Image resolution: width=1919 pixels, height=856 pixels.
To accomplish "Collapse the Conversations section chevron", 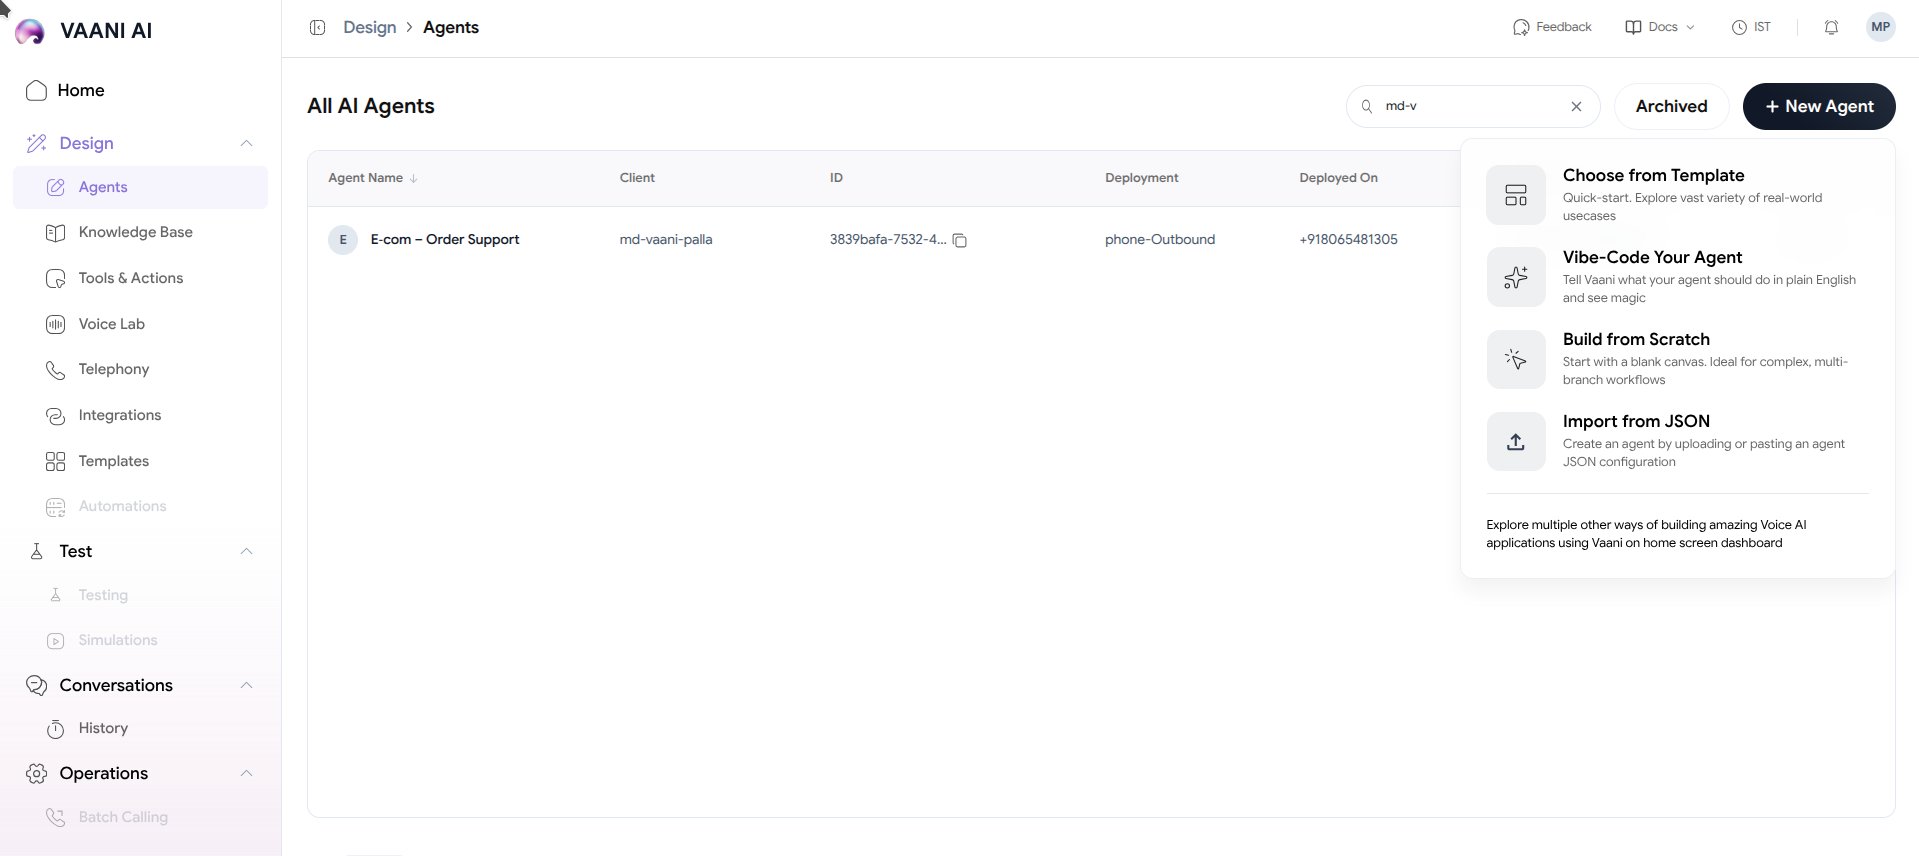I will pyautogui.click(x=246, y=685).
